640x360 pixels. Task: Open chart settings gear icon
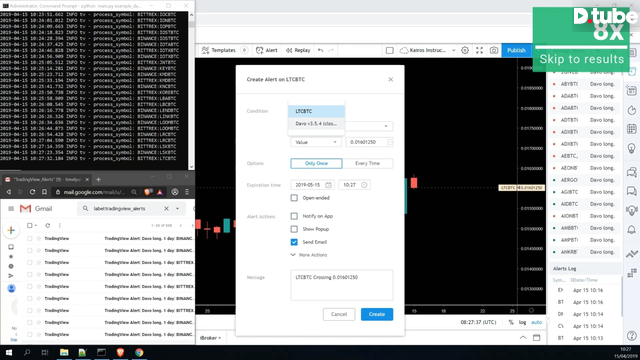point(464,50)
